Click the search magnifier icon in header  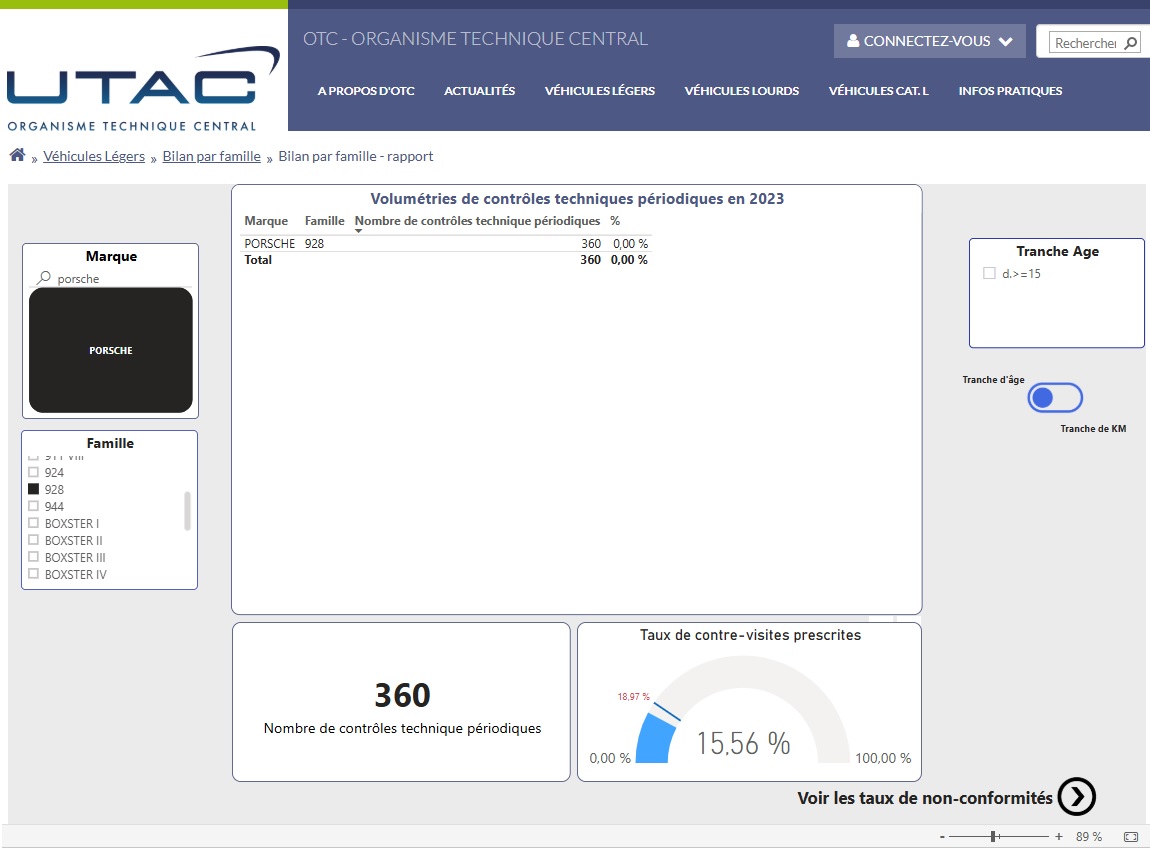[x=1130, y=43]
